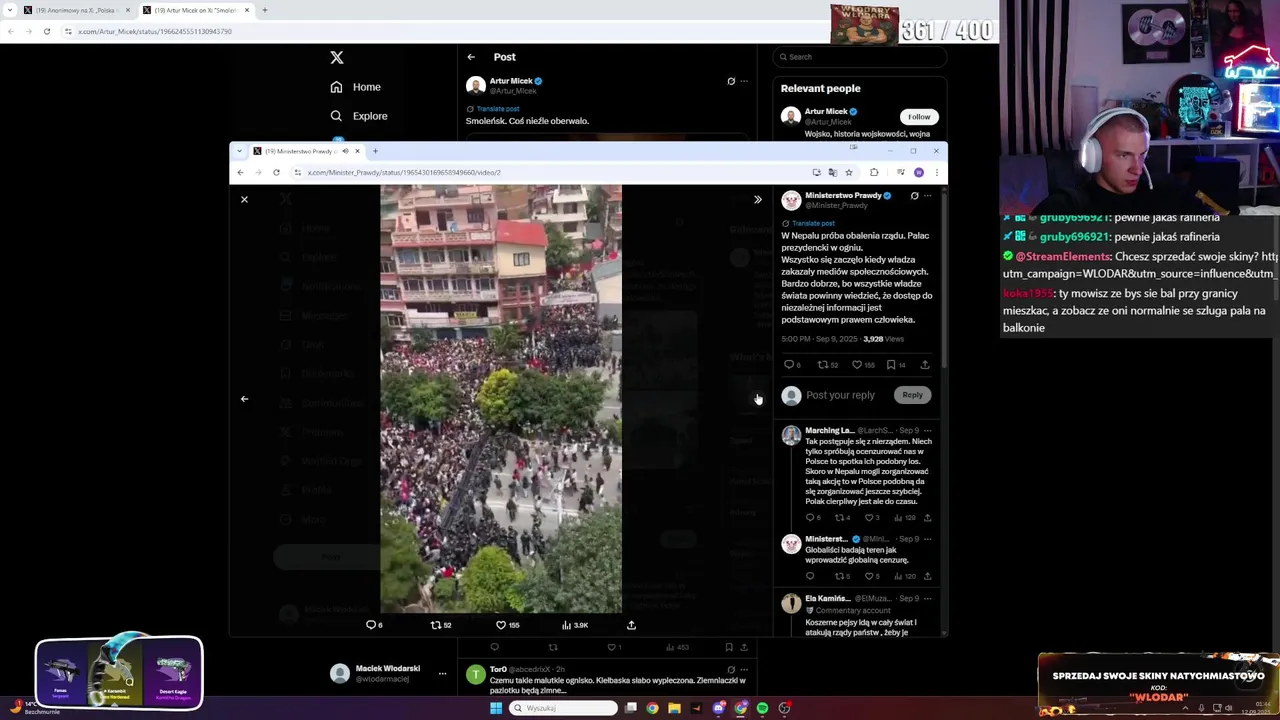The height and width of the screenshot is (720, 1280).
Task: Reload page in Ministerstwo Prawdy window
Action: coord(276,172)
